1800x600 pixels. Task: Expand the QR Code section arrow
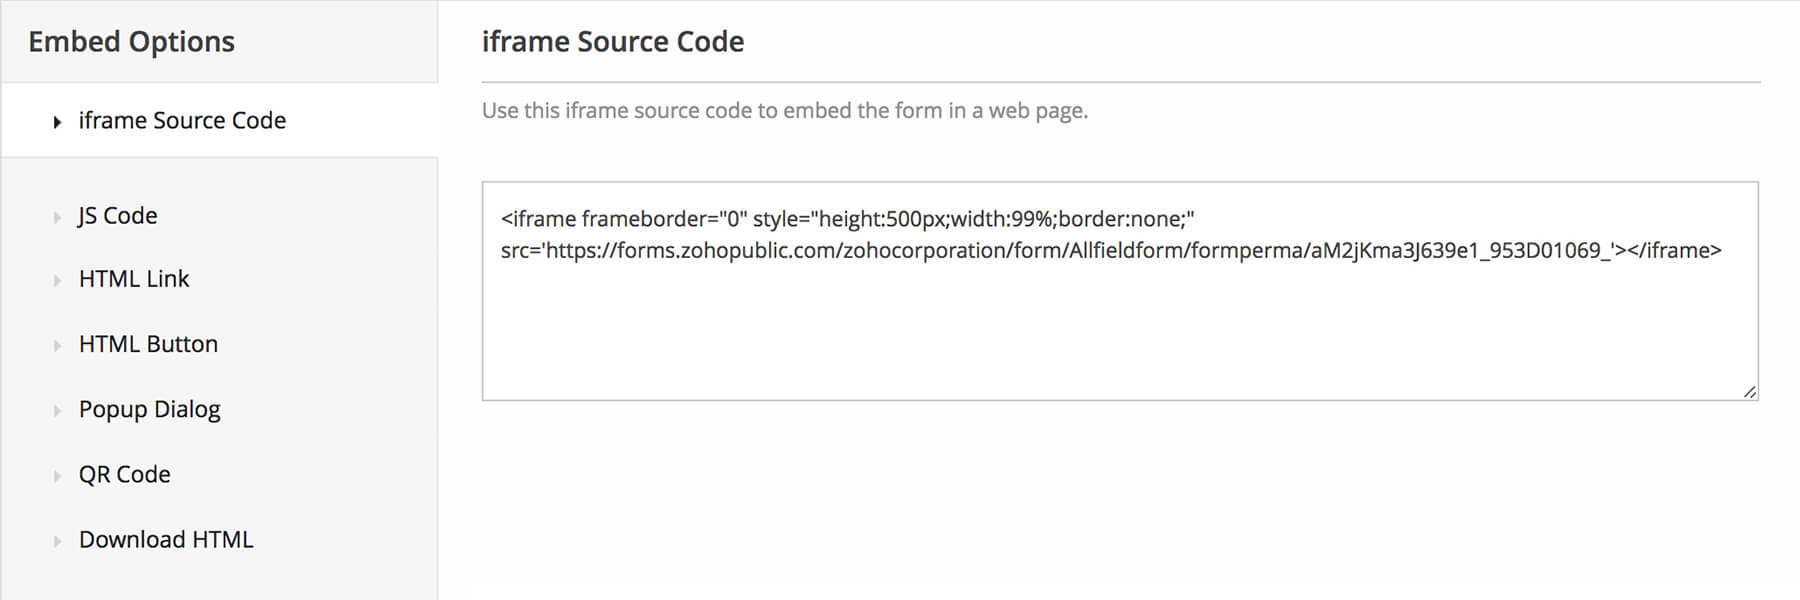point(57,475)
